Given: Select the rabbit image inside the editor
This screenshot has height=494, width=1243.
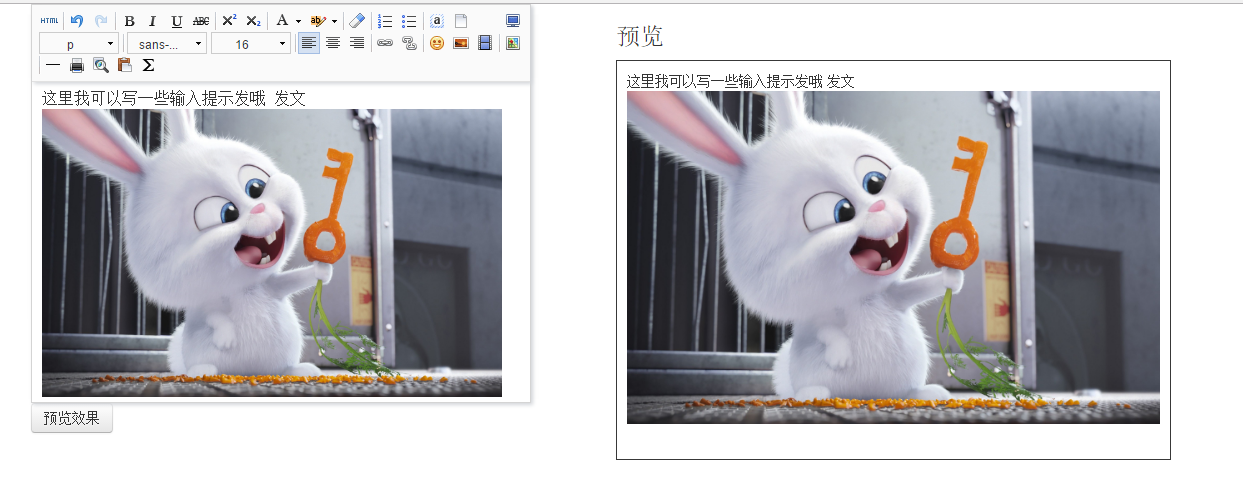Looking at the screenshot, I should [x=272, y=253].
